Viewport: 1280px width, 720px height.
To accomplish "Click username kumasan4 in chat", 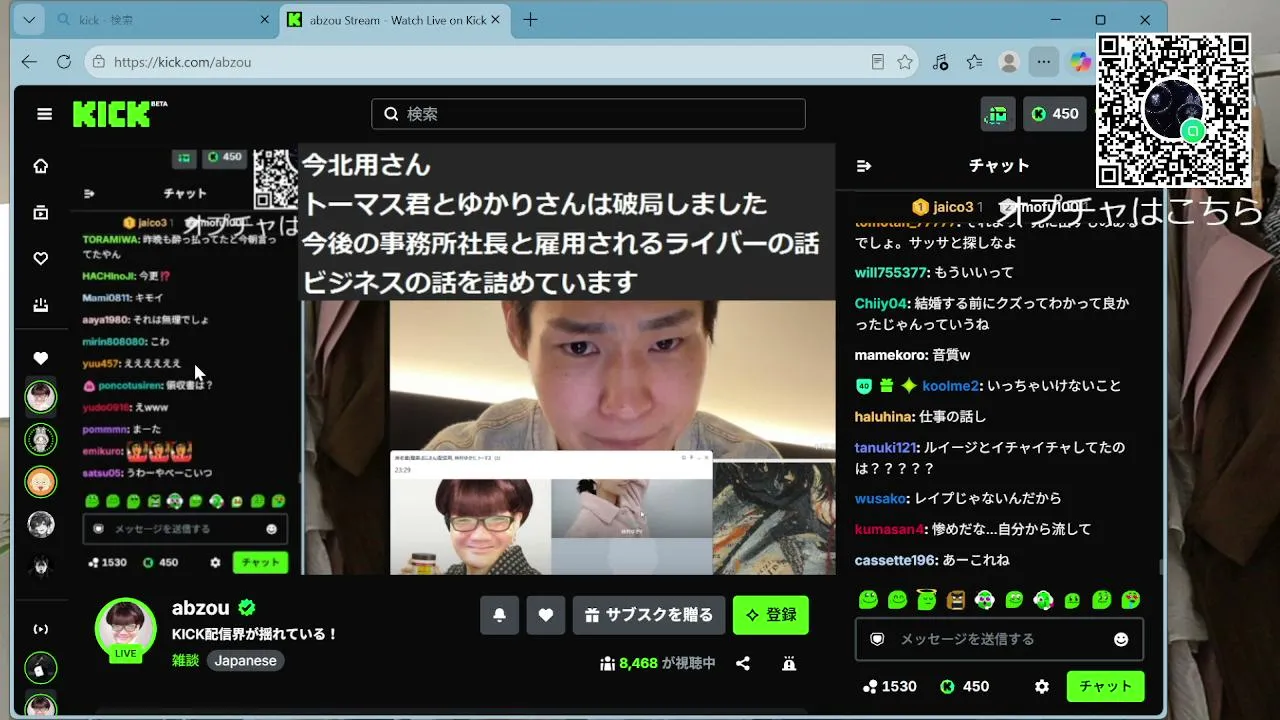I will click(x=889, y=529).
